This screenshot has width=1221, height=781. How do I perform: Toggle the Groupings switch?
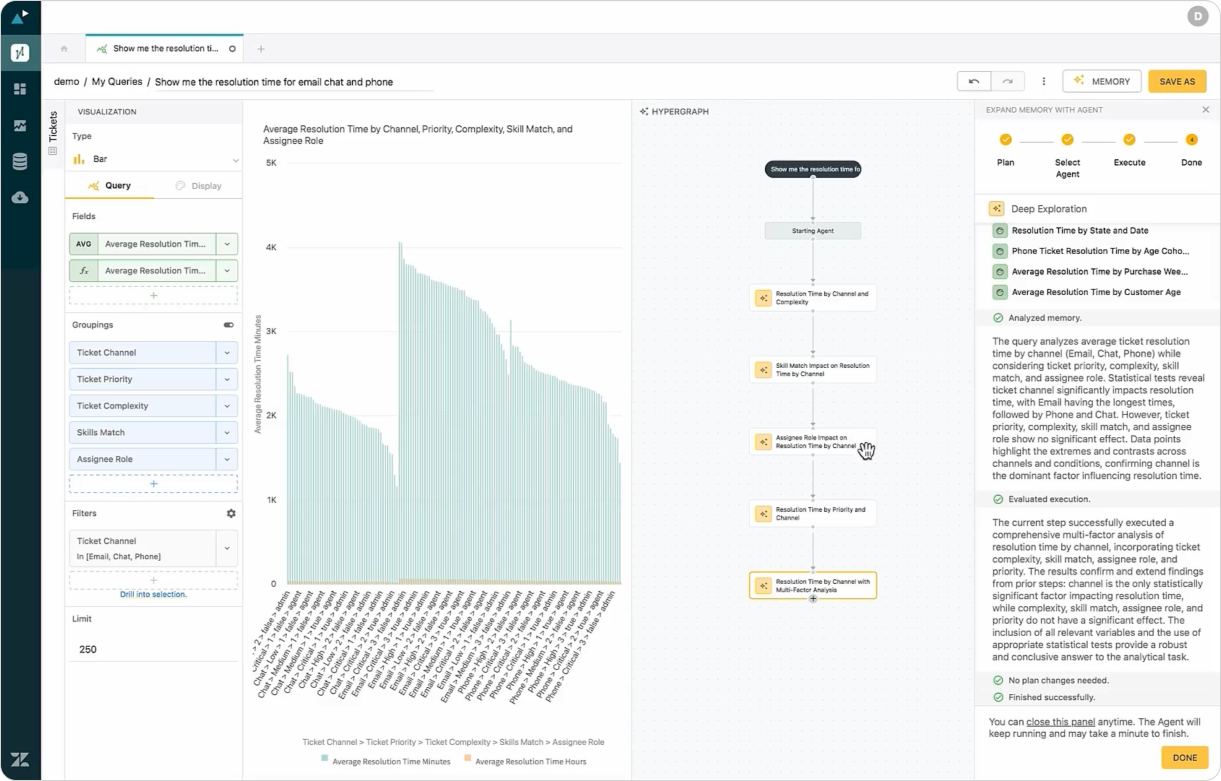pos(229,325)
